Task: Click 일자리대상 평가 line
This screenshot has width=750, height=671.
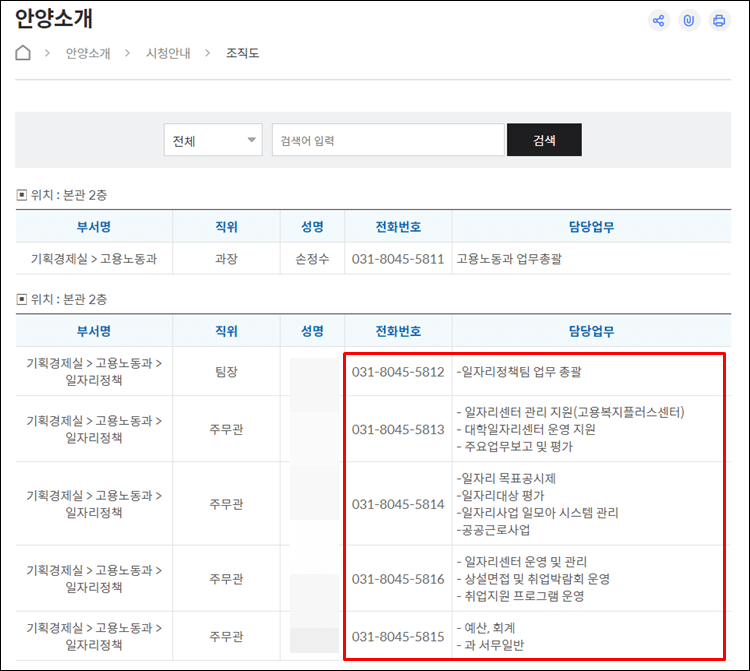Action: (500, 495)
